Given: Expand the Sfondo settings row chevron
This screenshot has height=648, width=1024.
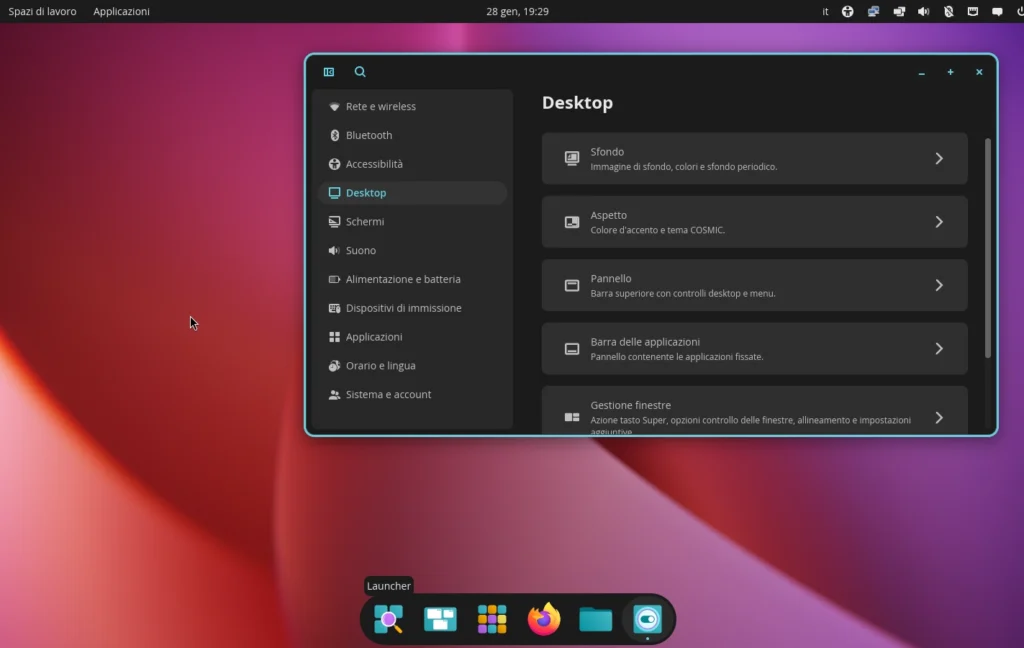Looking at the screenshot, I should pos(938,158).
